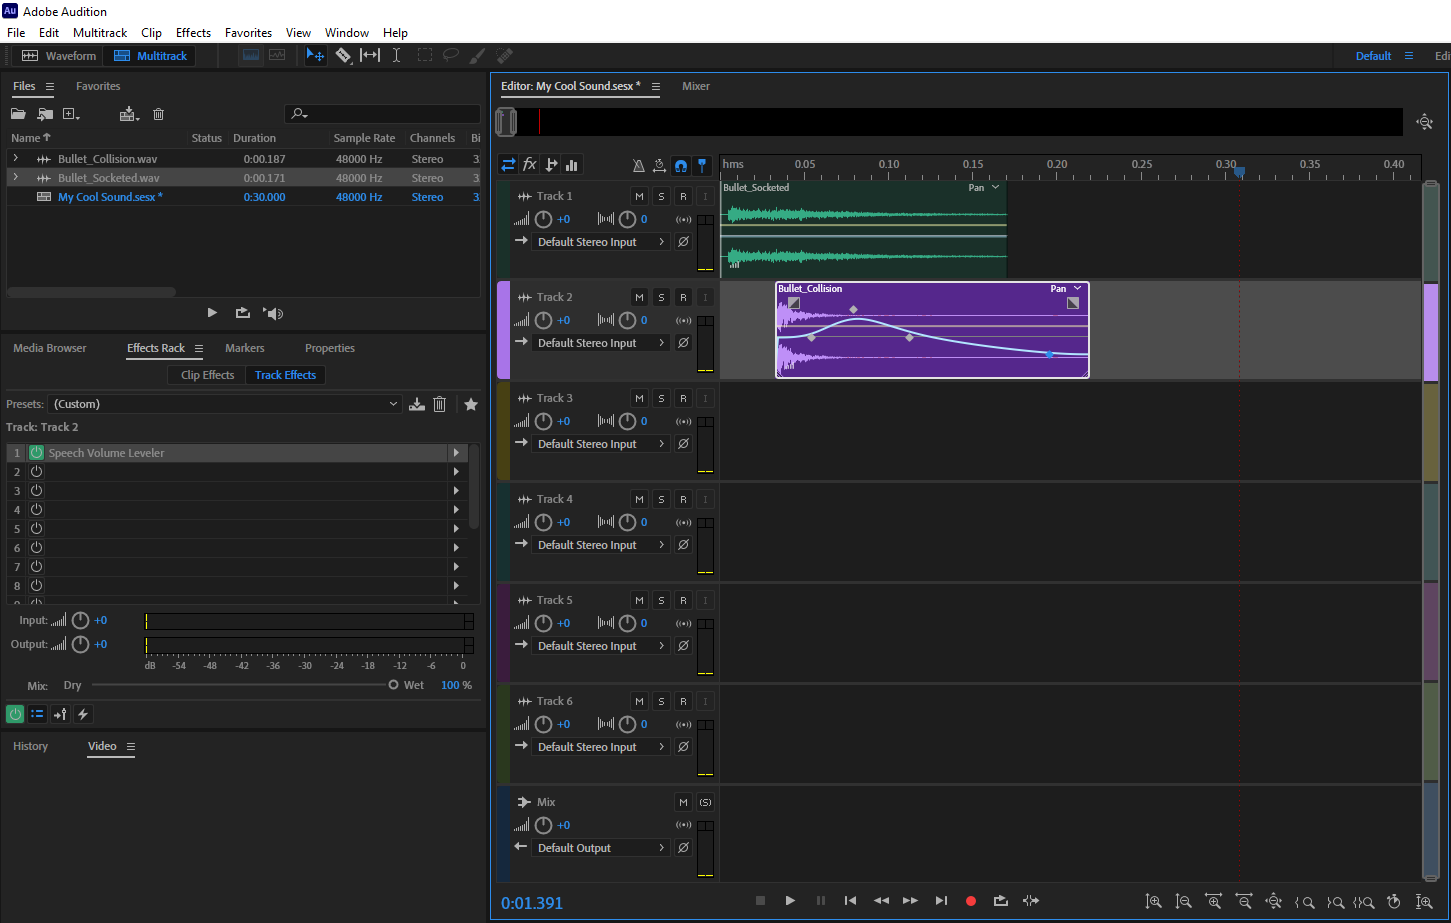The height and width of the screenshot is (923, 1451).
Task: Select the Slip tool in toolbar
Action: [x=370, y=56]
